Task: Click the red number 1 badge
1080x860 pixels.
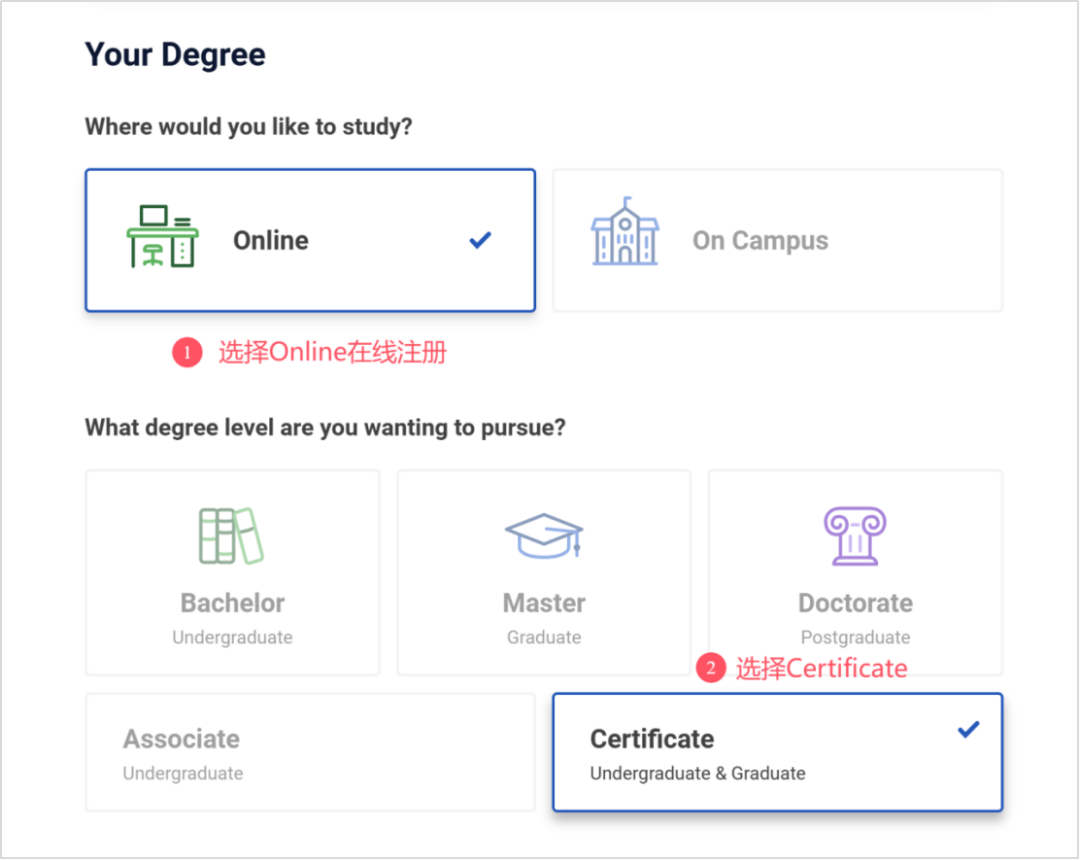Action: pyautogui.click(x=187, y=353)
